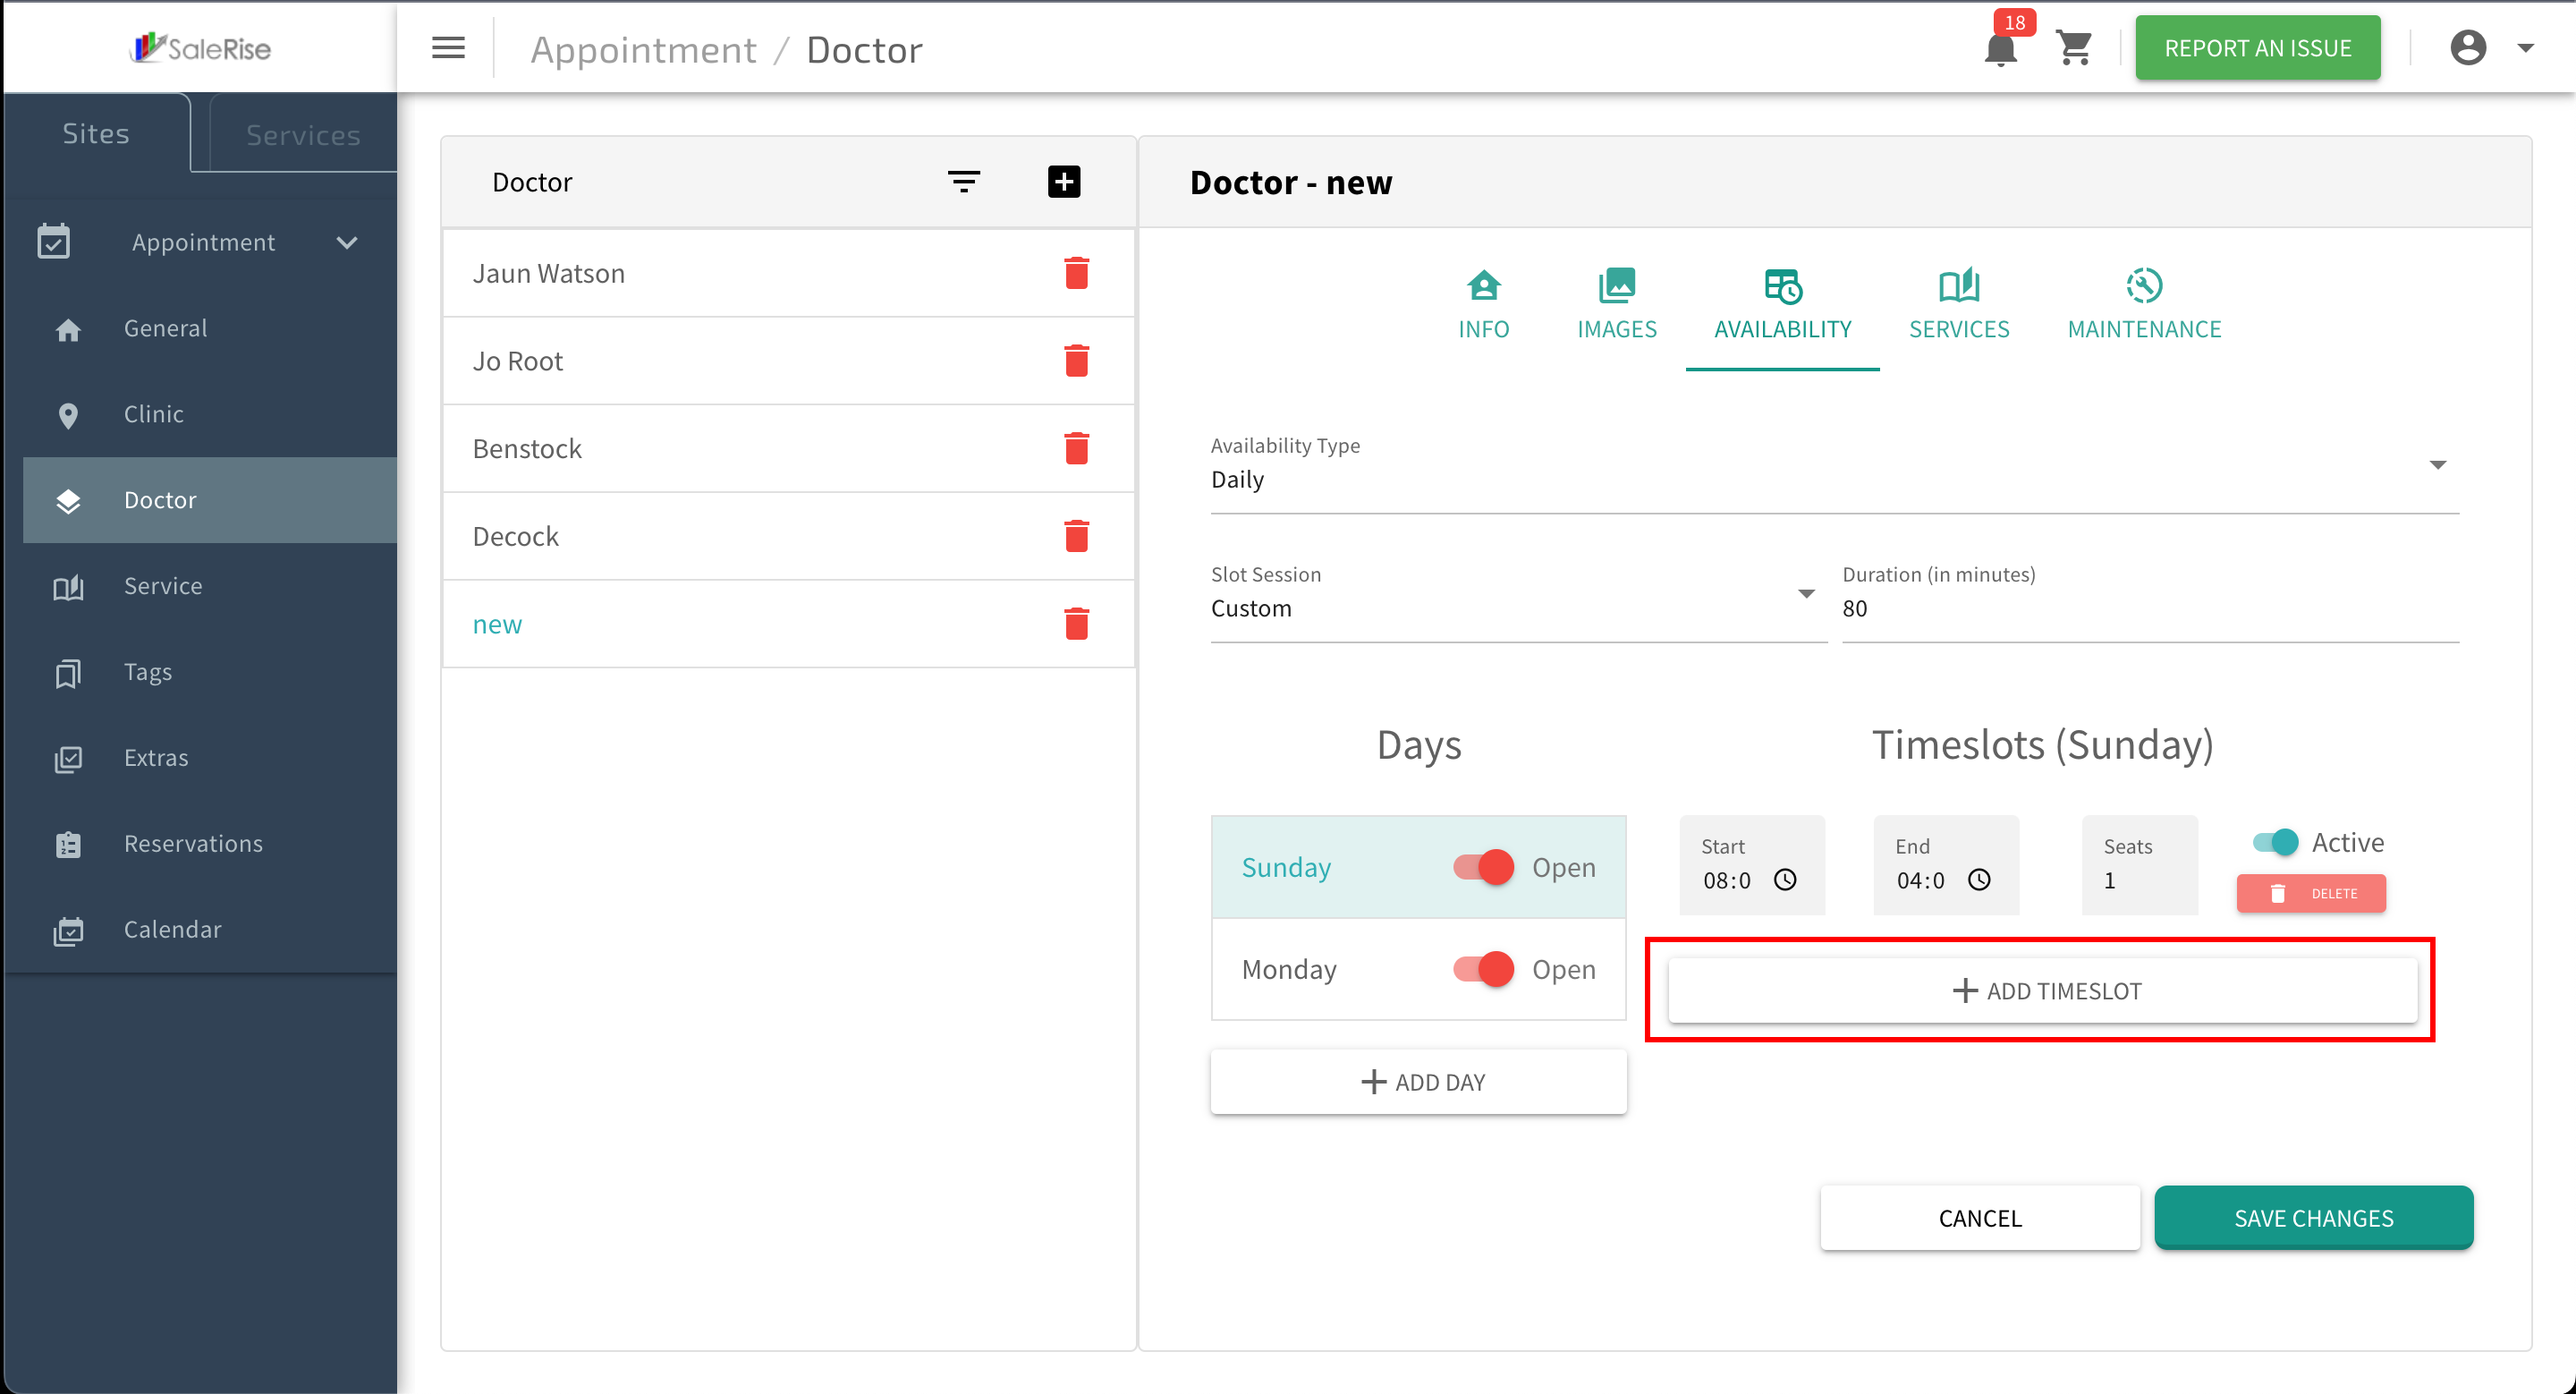Open the notifications bell icon
This screenshot has height=1394, width=2576.
pos(2000,49)
